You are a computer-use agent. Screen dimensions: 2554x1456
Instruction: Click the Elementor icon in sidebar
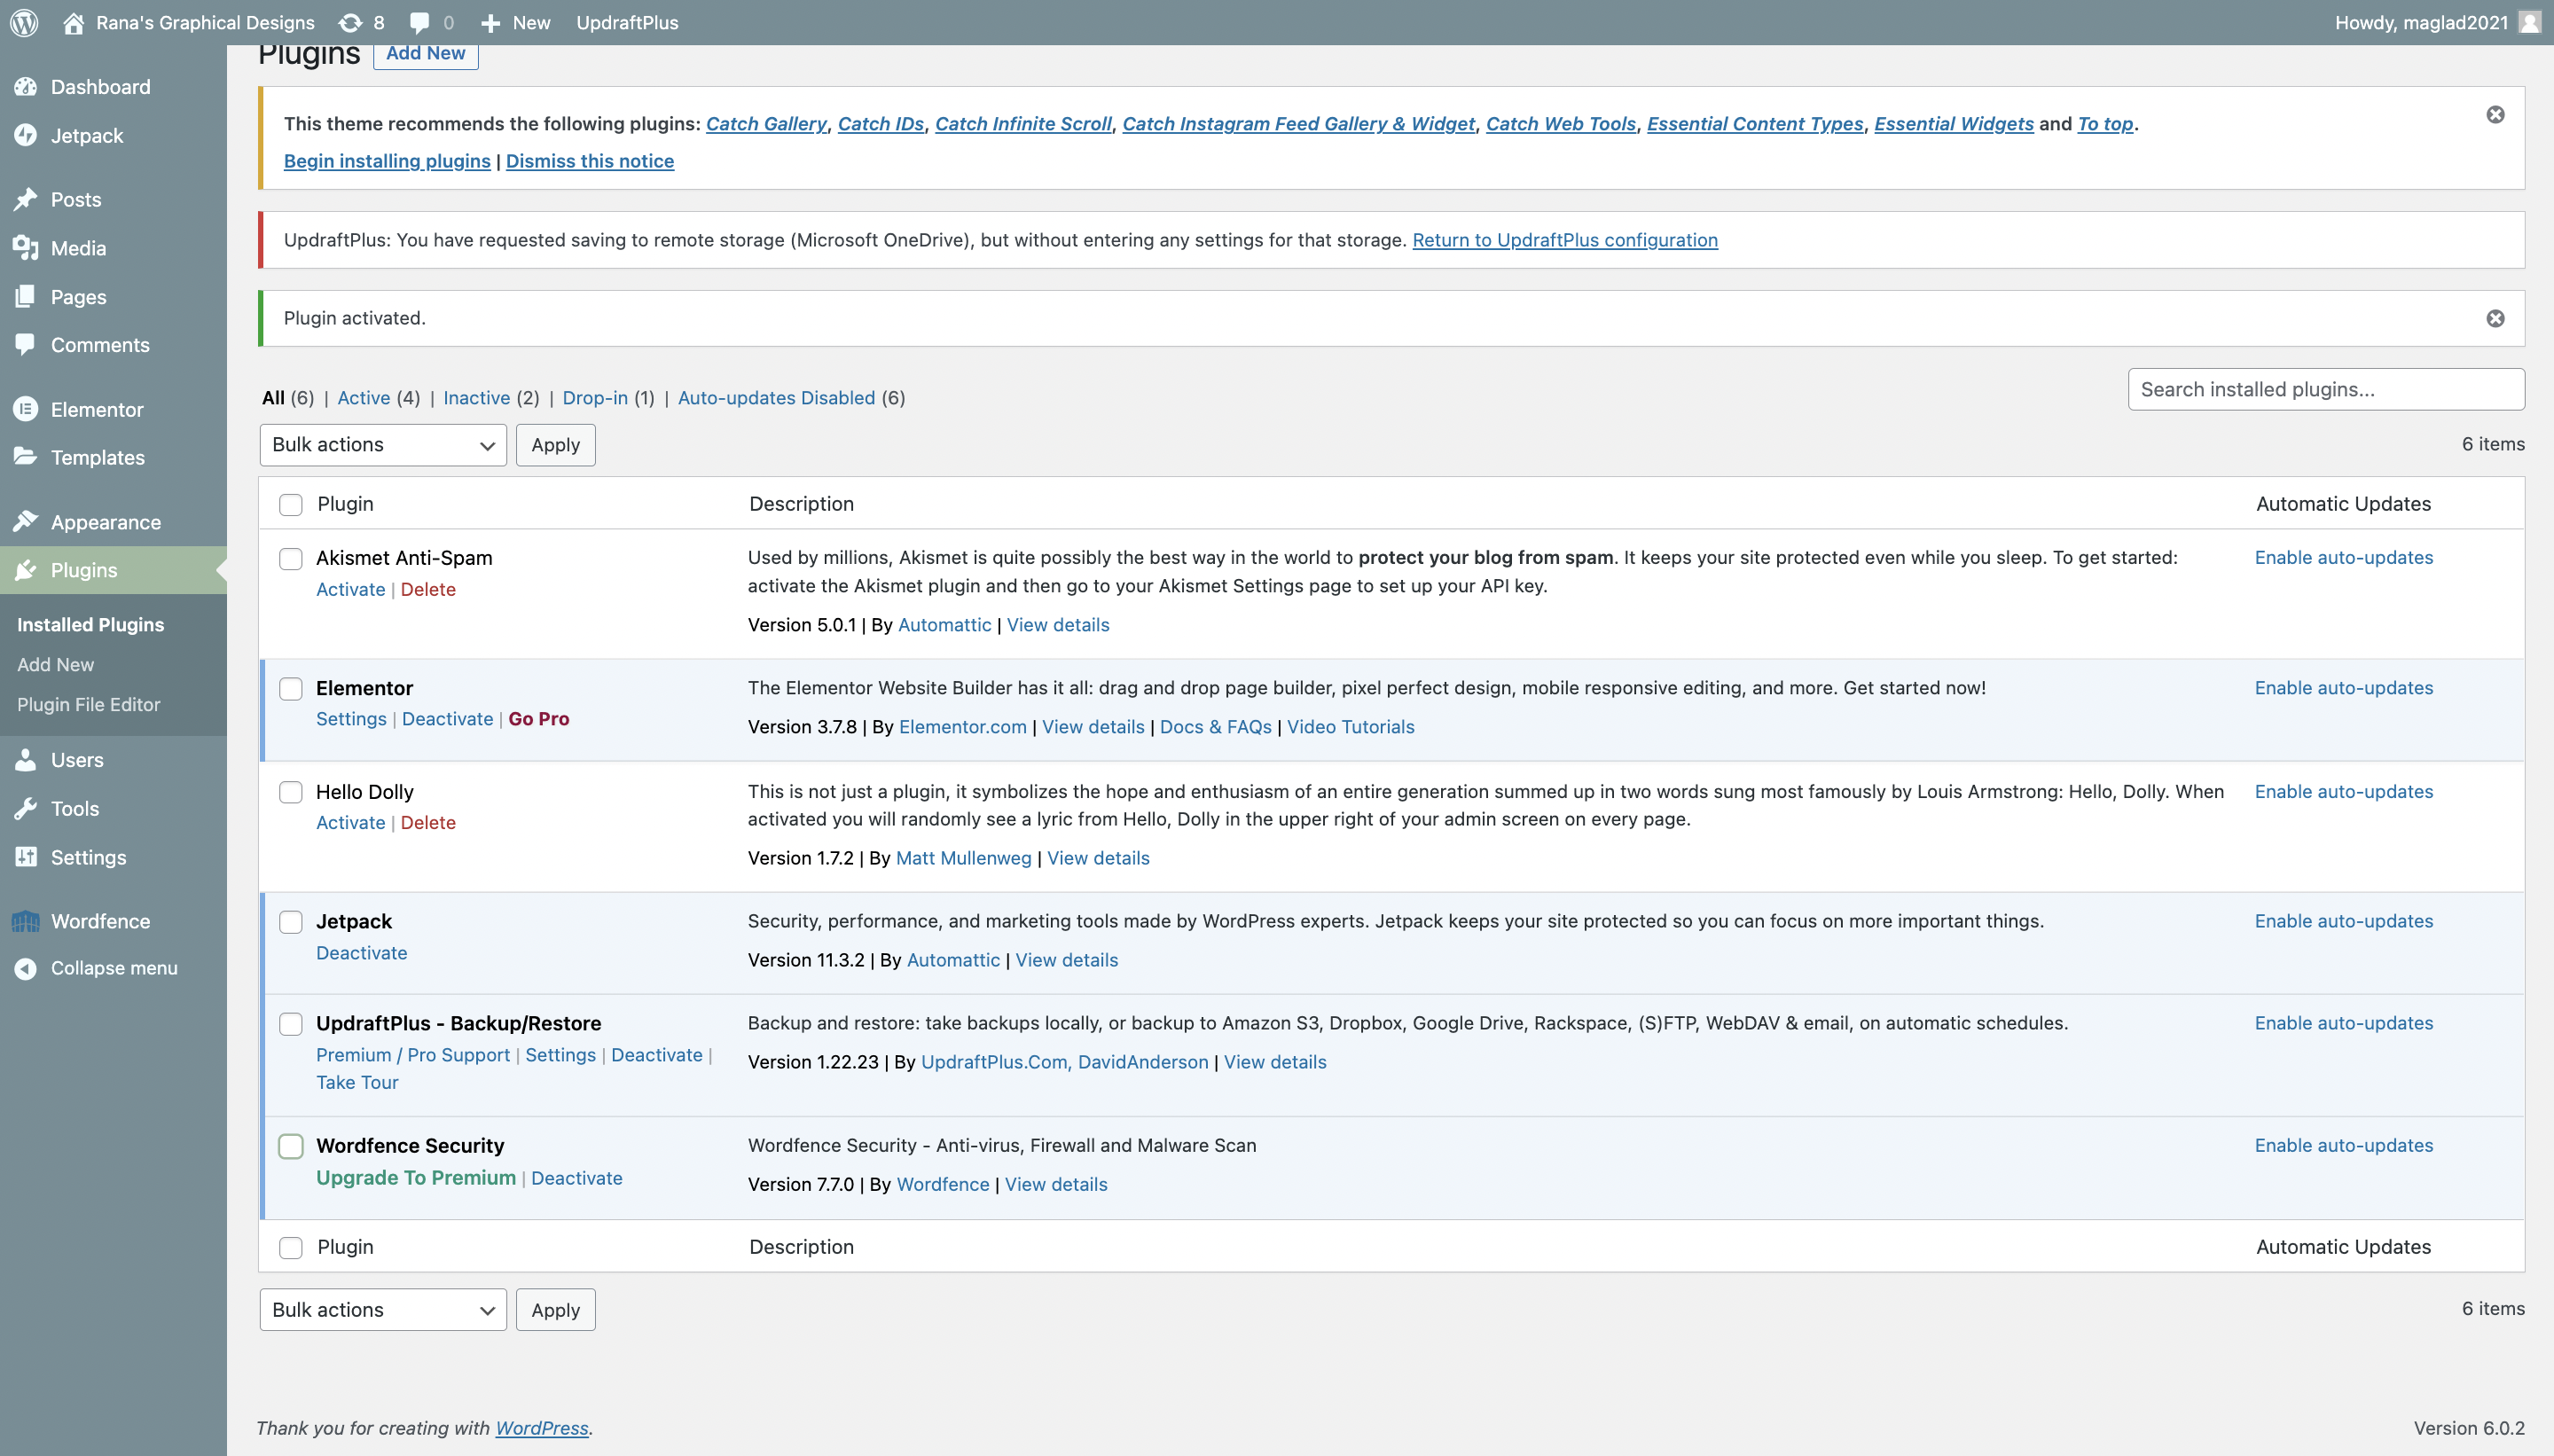pos(26,409)
